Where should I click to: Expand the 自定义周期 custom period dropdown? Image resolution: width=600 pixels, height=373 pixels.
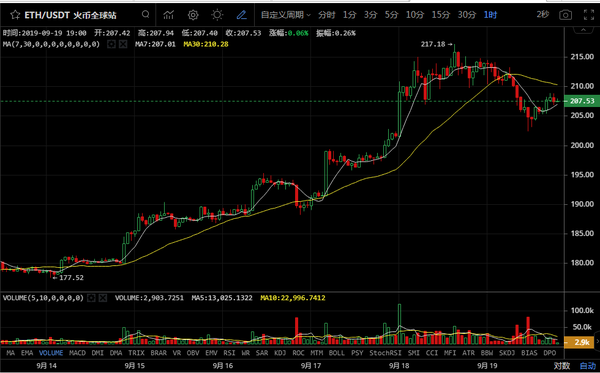click(286, 15)
